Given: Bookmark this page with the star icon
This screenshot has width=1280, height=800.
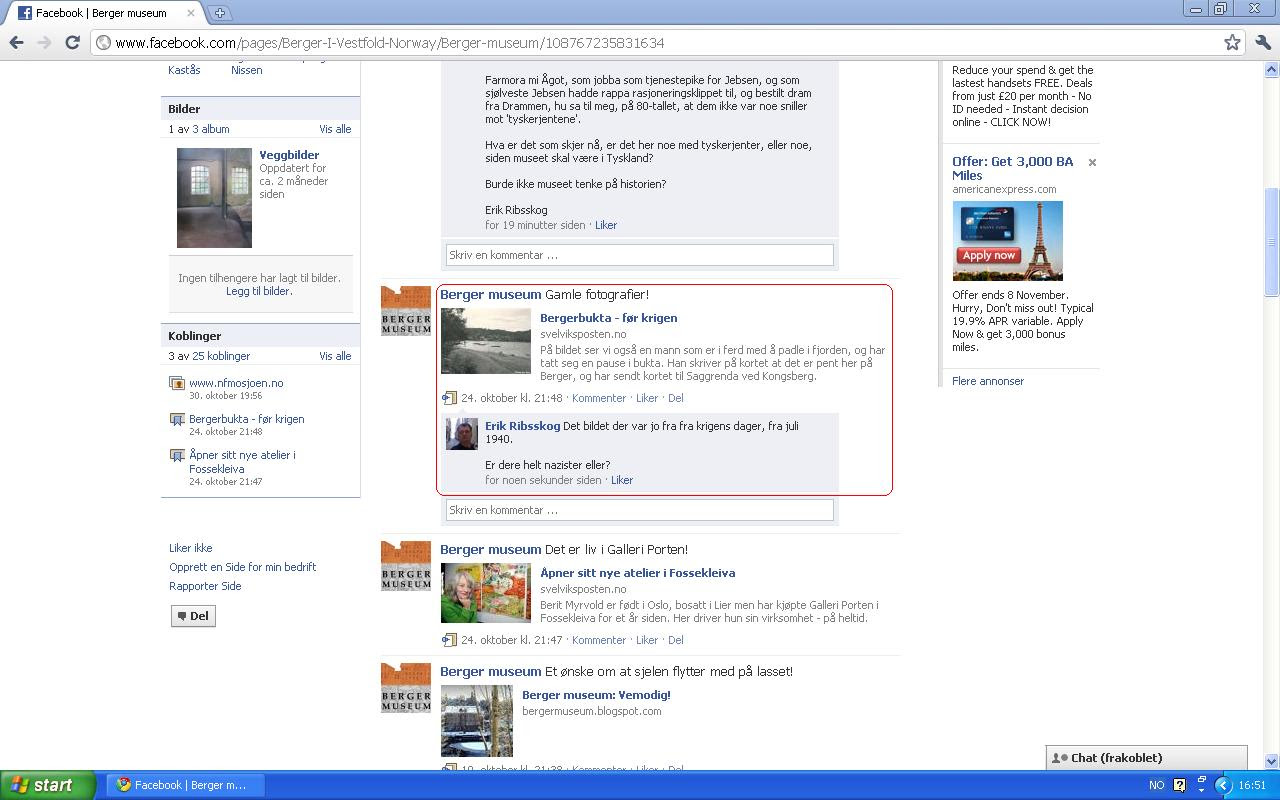Looking at the screenshot, I should click(1232, 42).
